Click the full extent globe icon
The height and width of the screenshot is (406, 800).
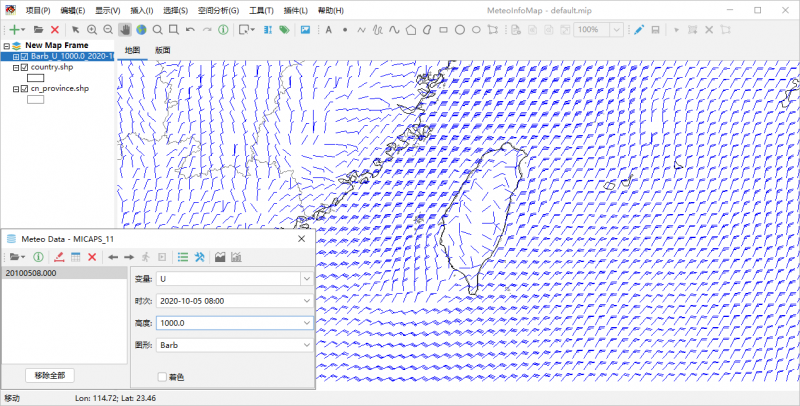pyautogui.click(x=141, y=30)
